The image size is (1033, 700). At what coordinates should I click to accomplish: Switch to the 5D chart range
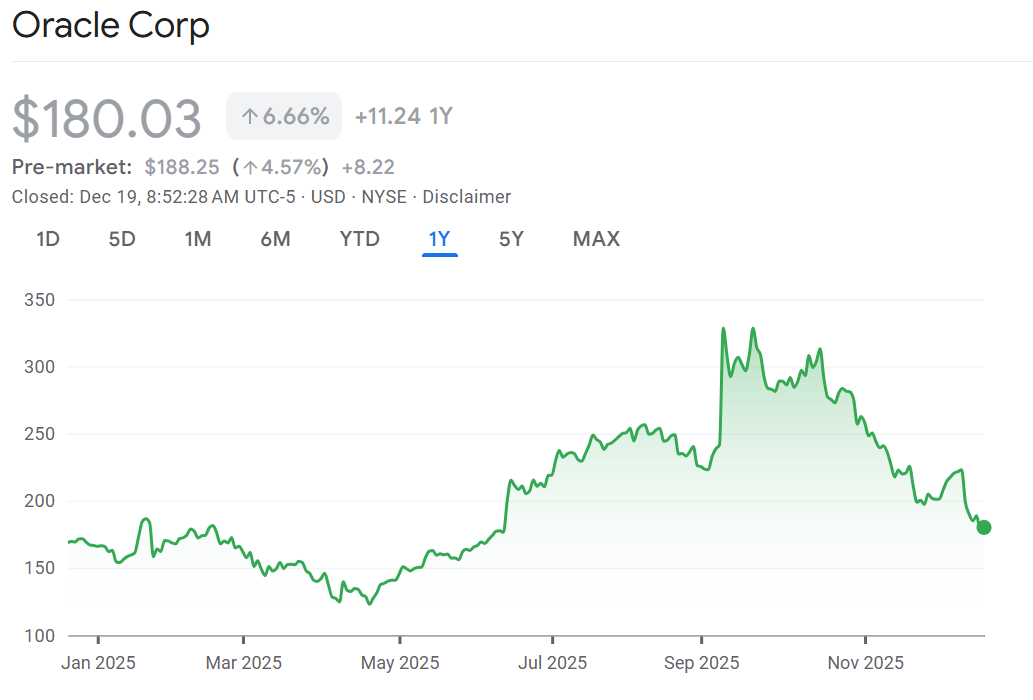point(122,239)
